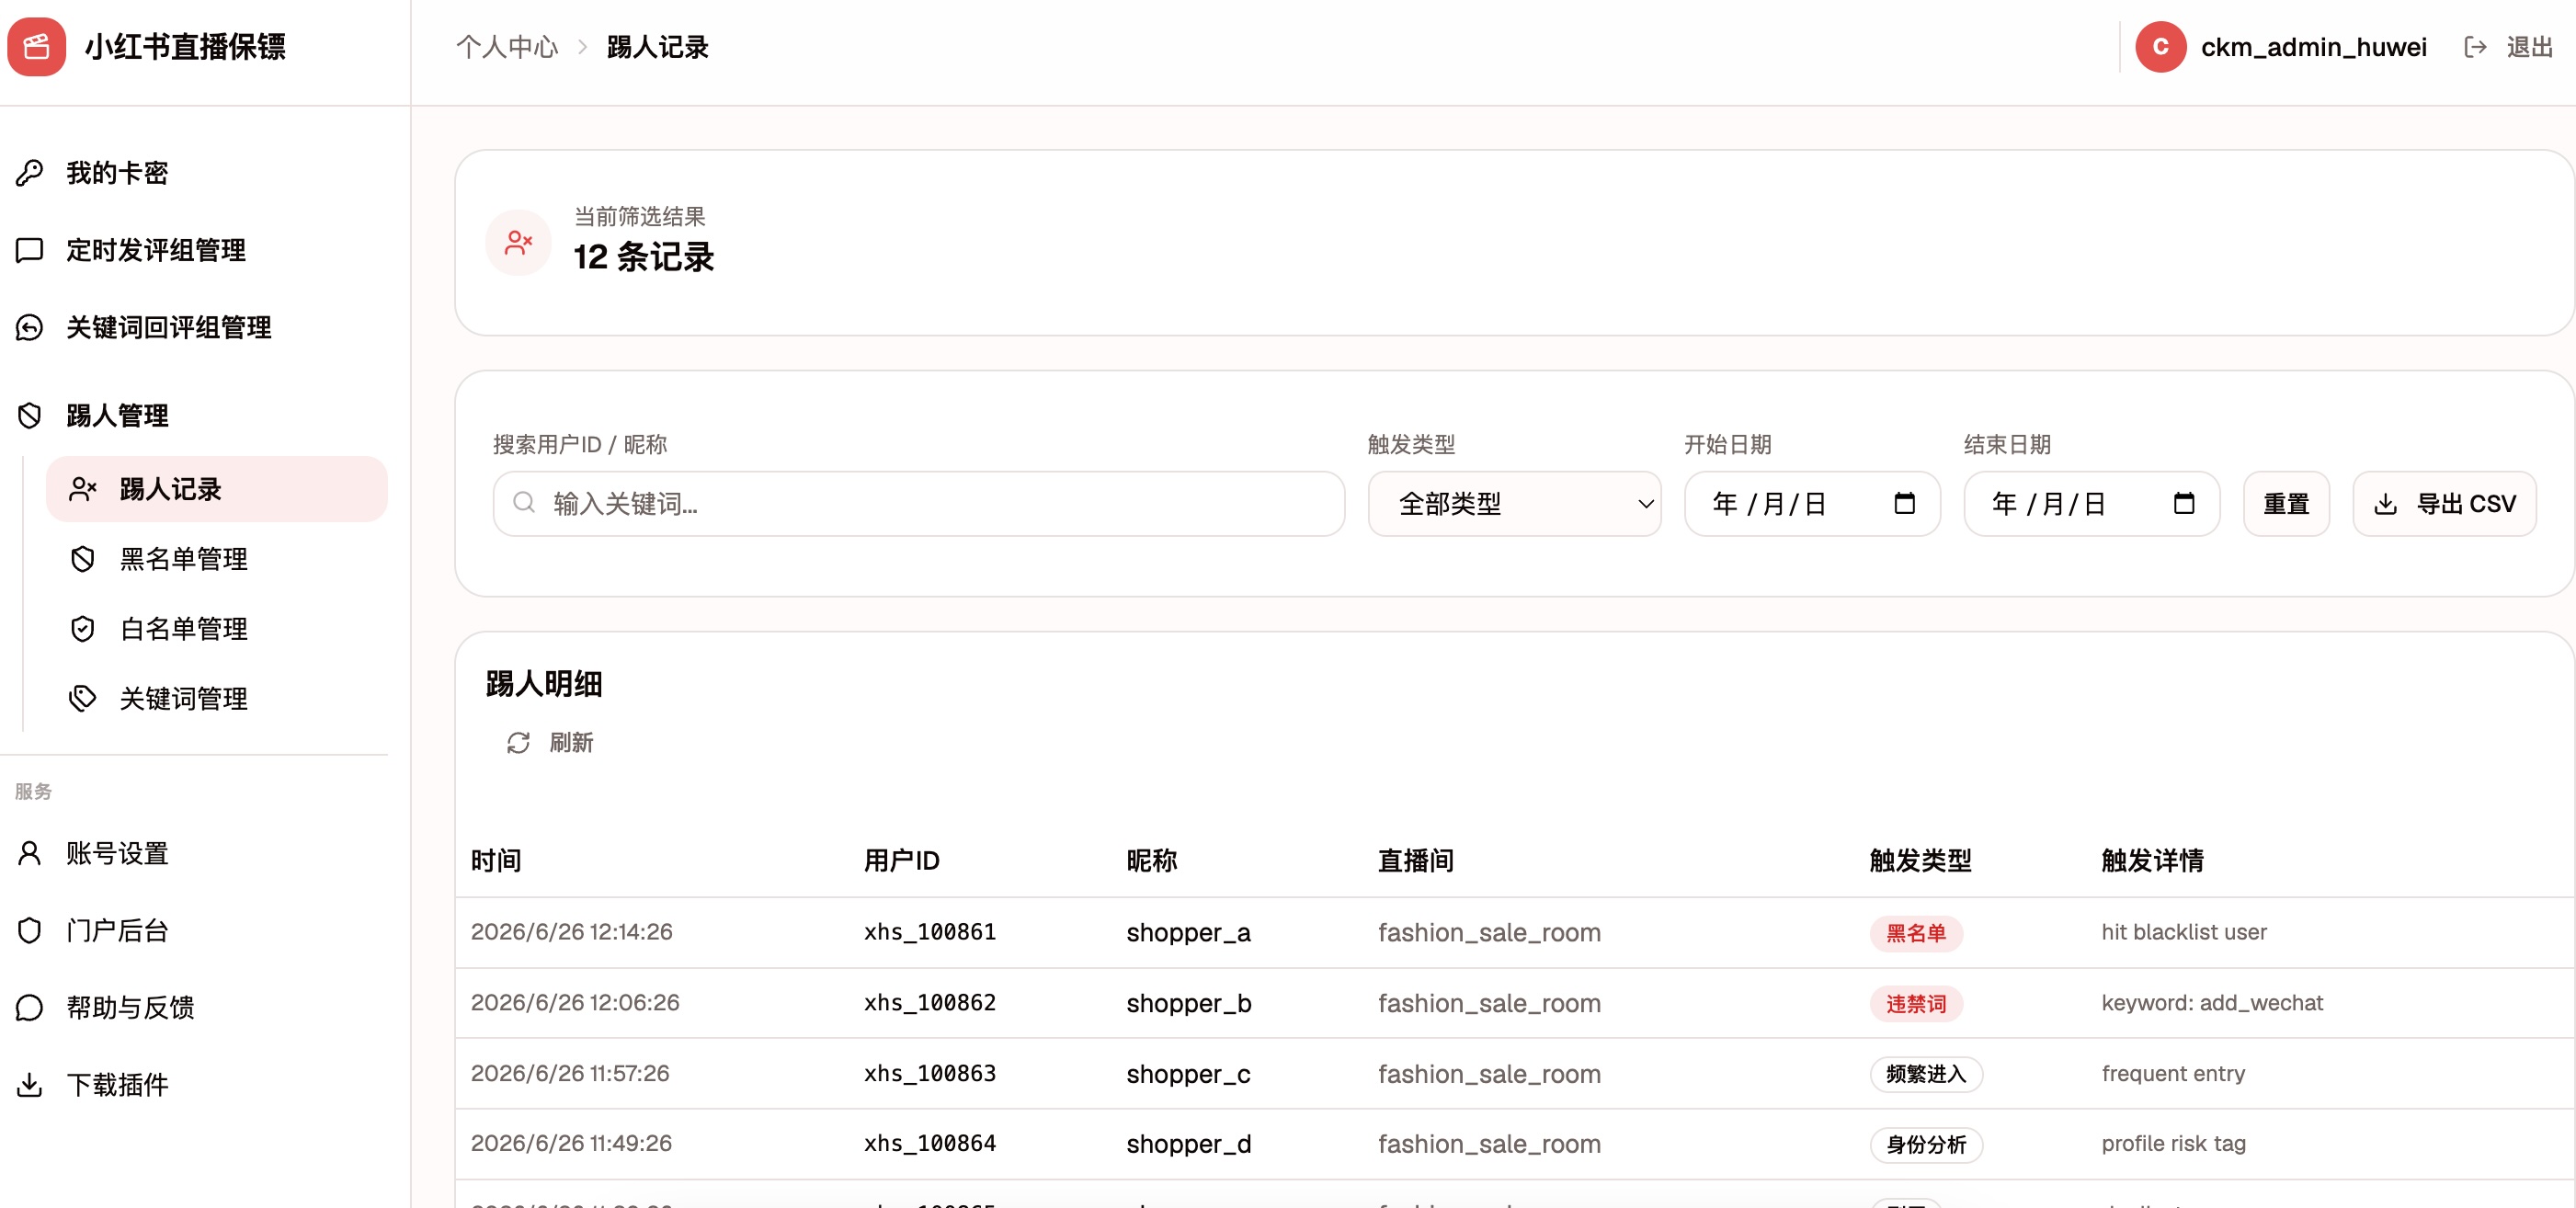Click the check shield icon for 白名单管理

click(83, 629)
